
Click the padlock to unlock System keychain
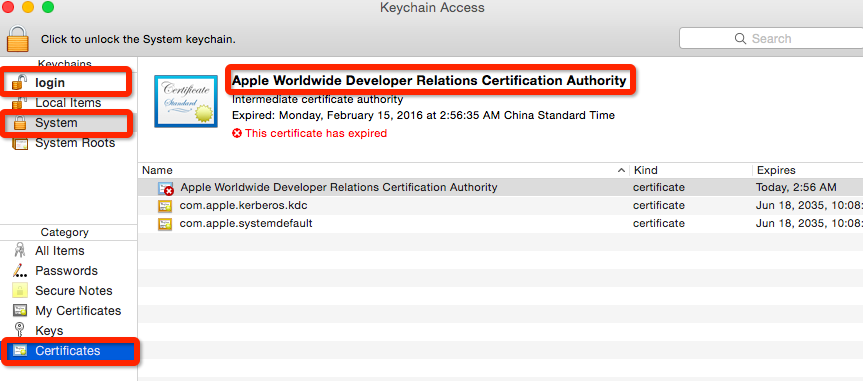coord(18,40)
